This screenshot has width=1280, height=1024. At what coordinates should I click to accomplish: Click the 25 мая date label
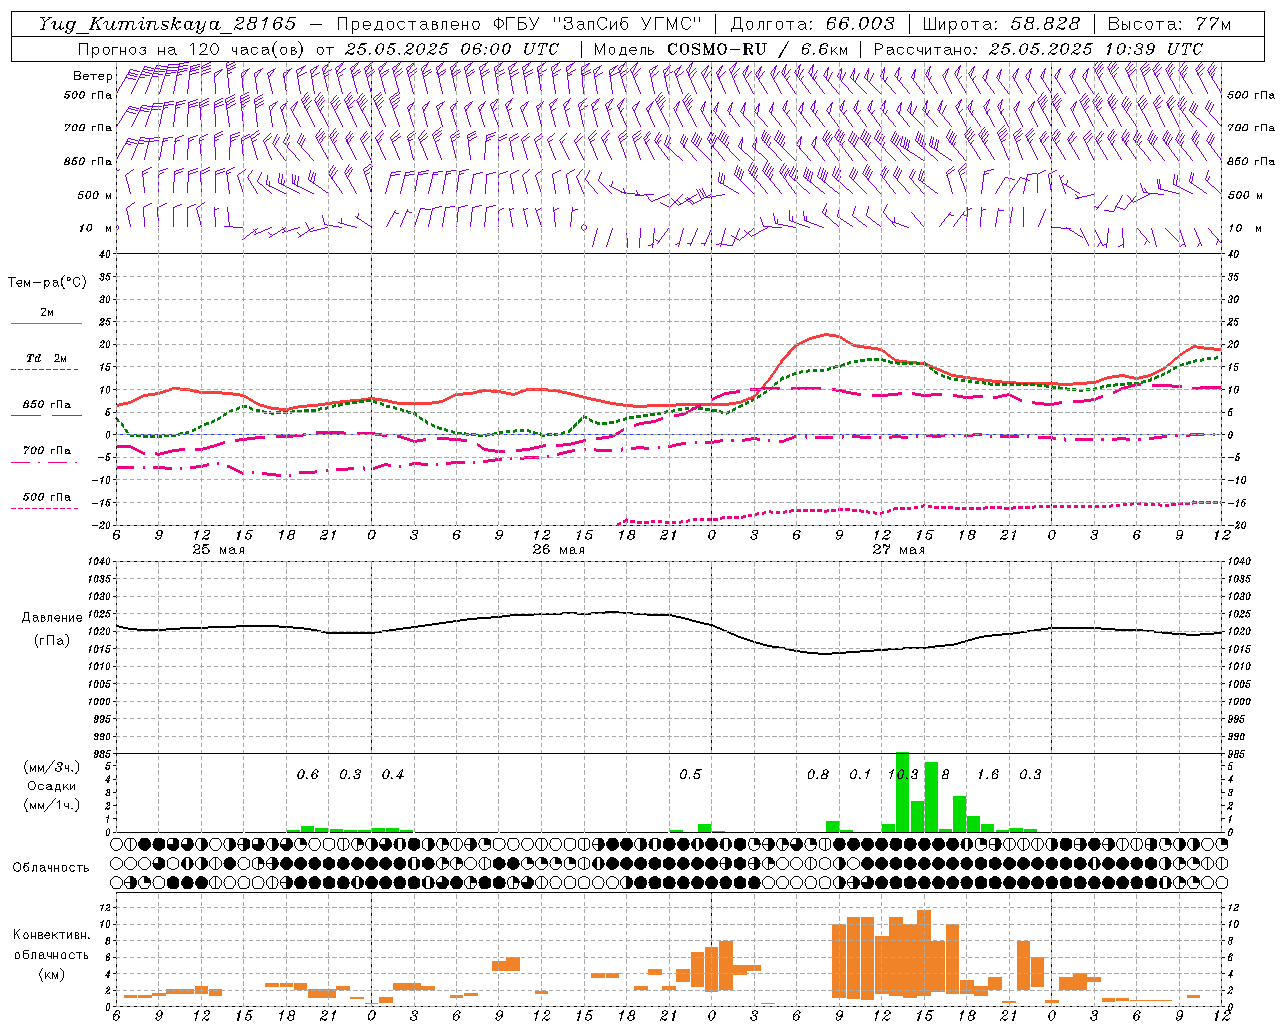click(x=218, y=550)
